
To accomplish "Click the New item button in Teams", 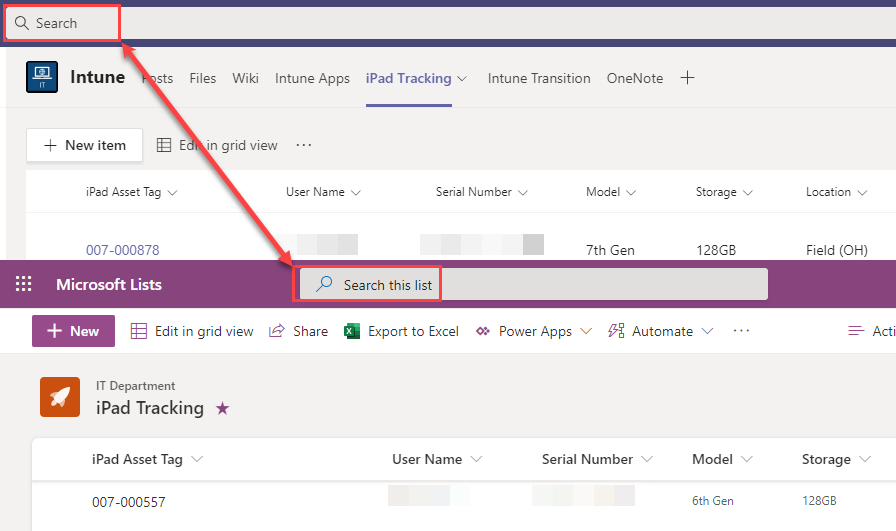I will [x=85, y=145].
